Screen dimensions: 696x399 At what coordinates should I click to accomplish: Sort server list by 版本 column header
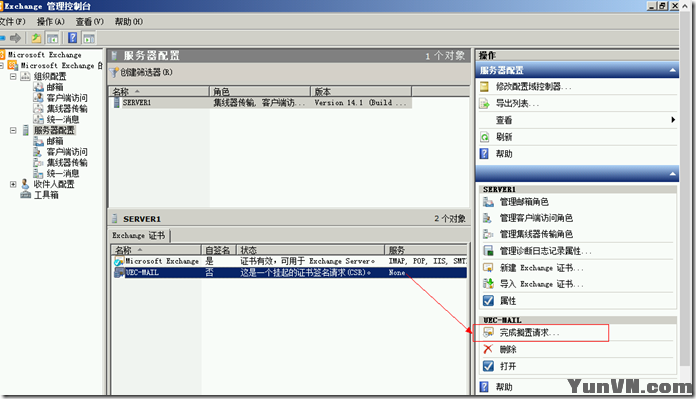click(361, 91)
